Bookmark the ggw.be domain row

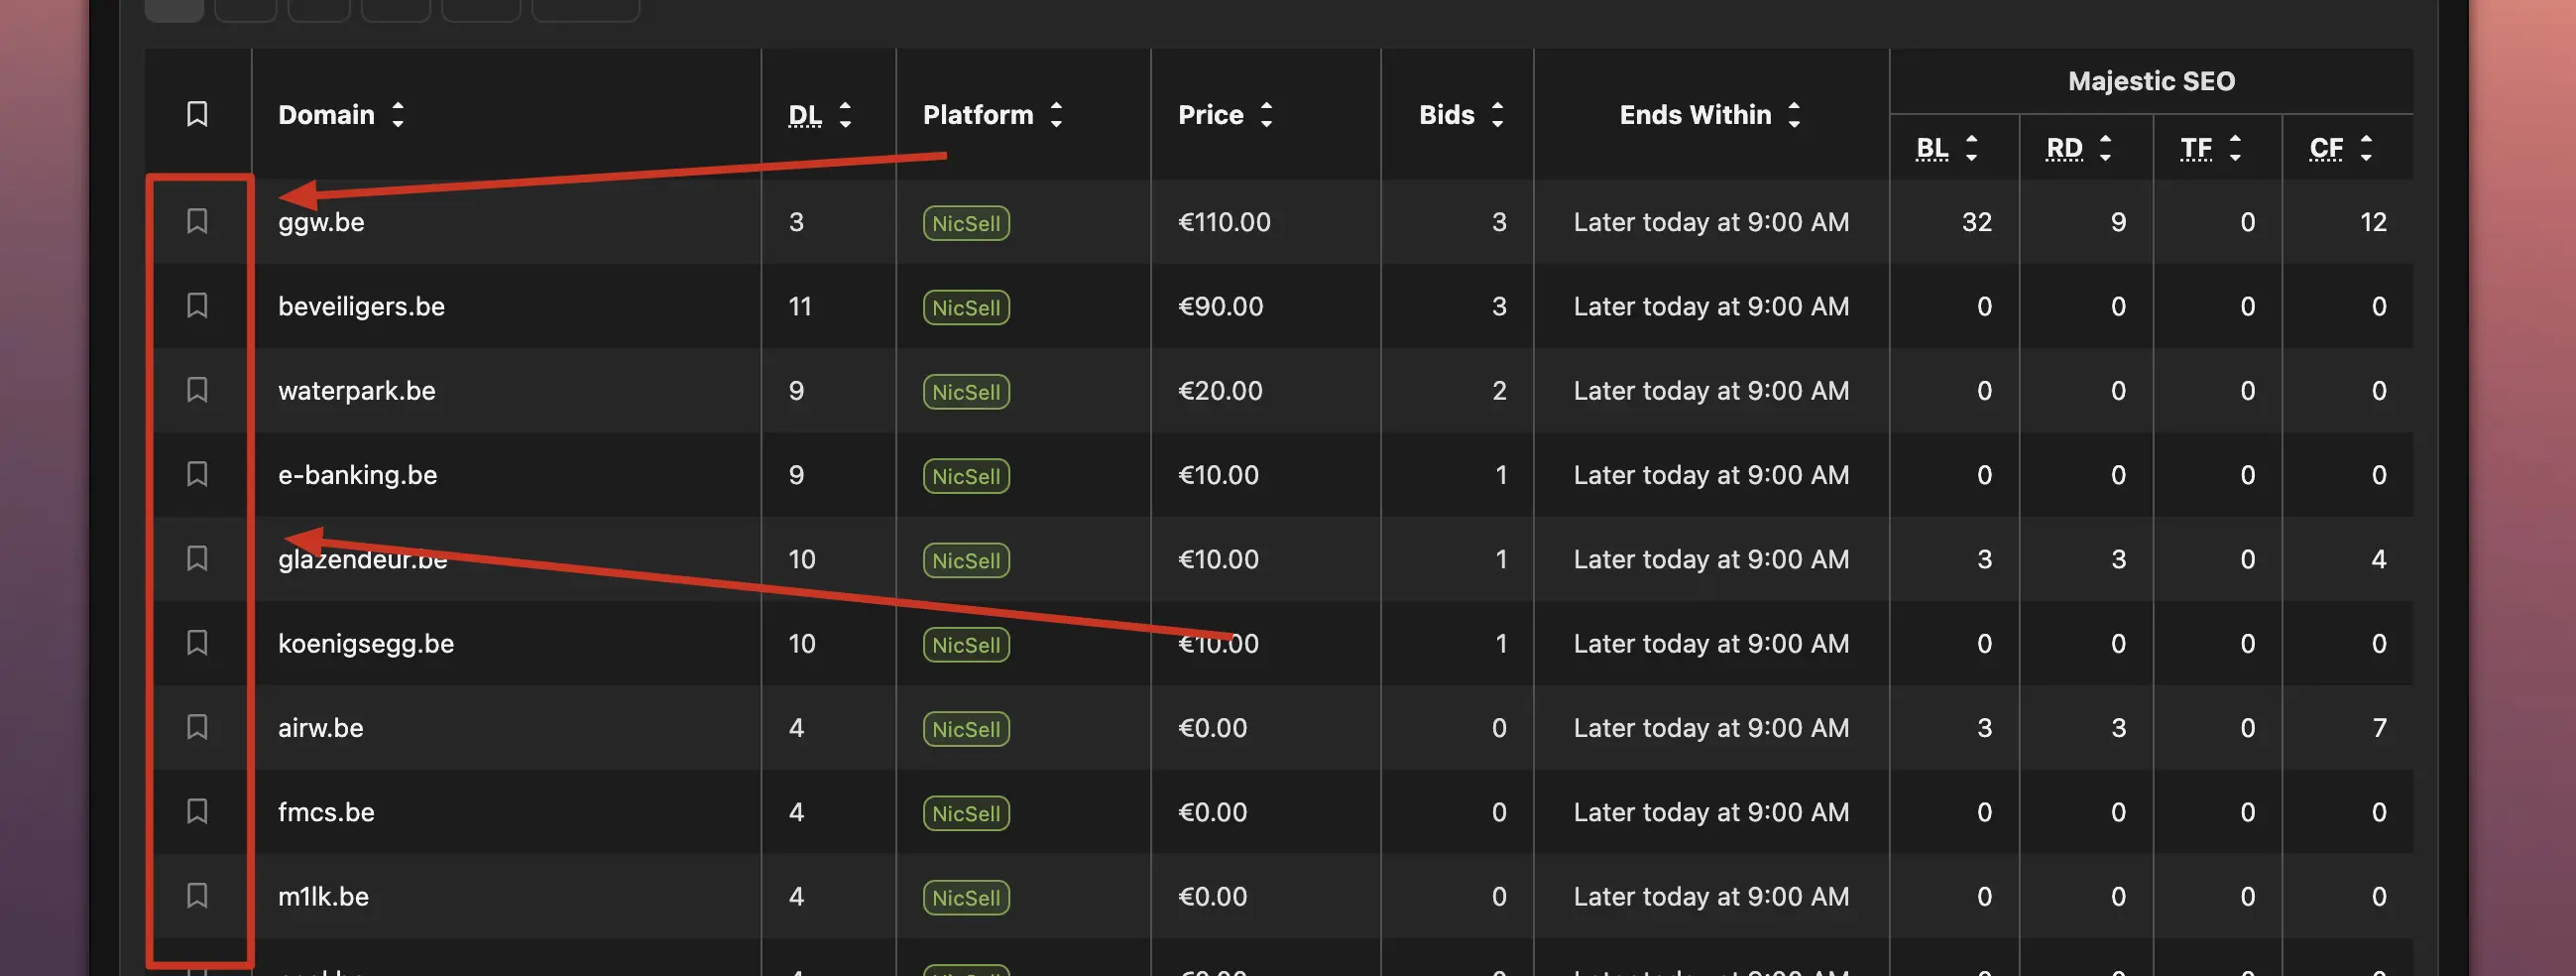197,221
